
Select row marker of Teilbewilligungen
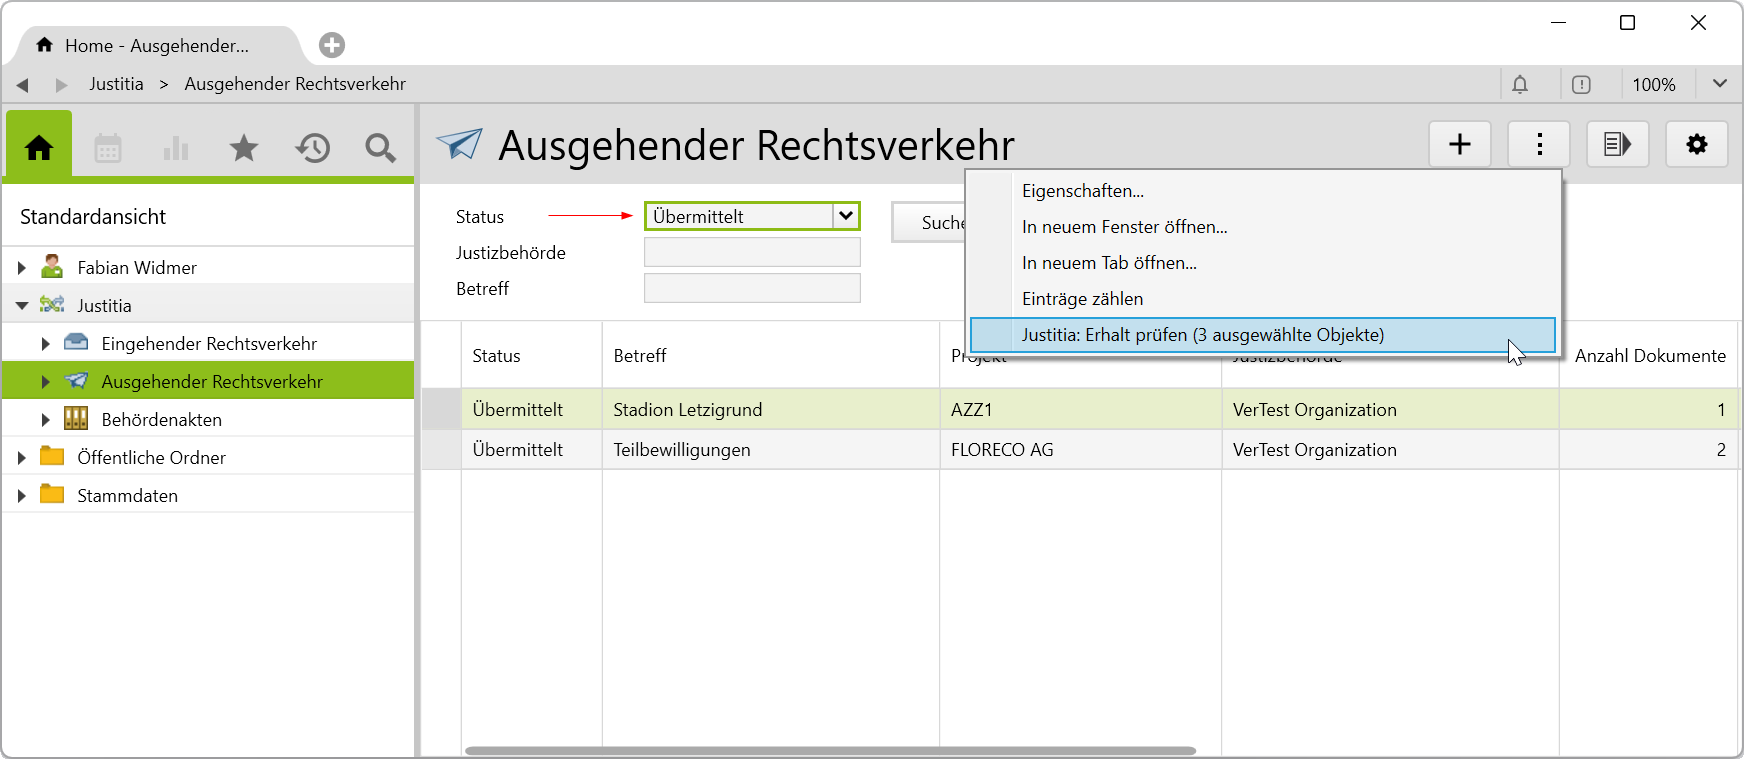pyautogui.click(x=441, y=449)
